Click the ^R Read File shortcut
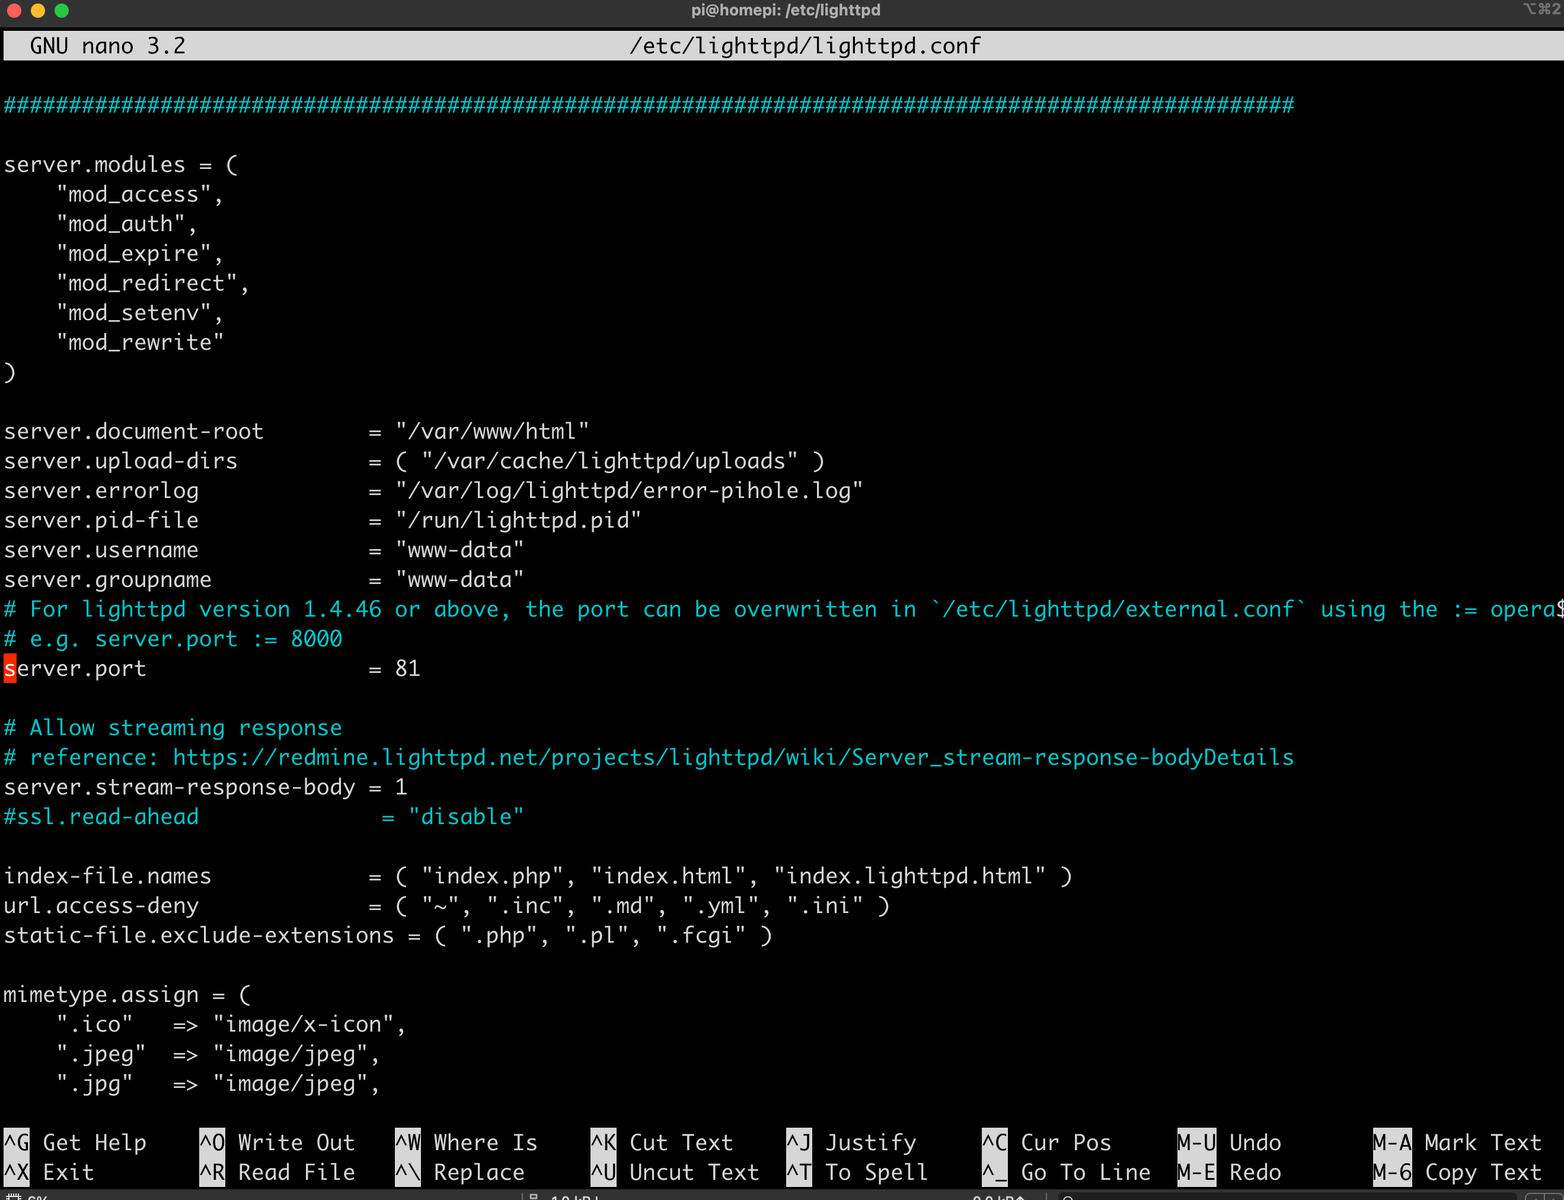Screen dimensions: 1564x1200 [277, 1172]
